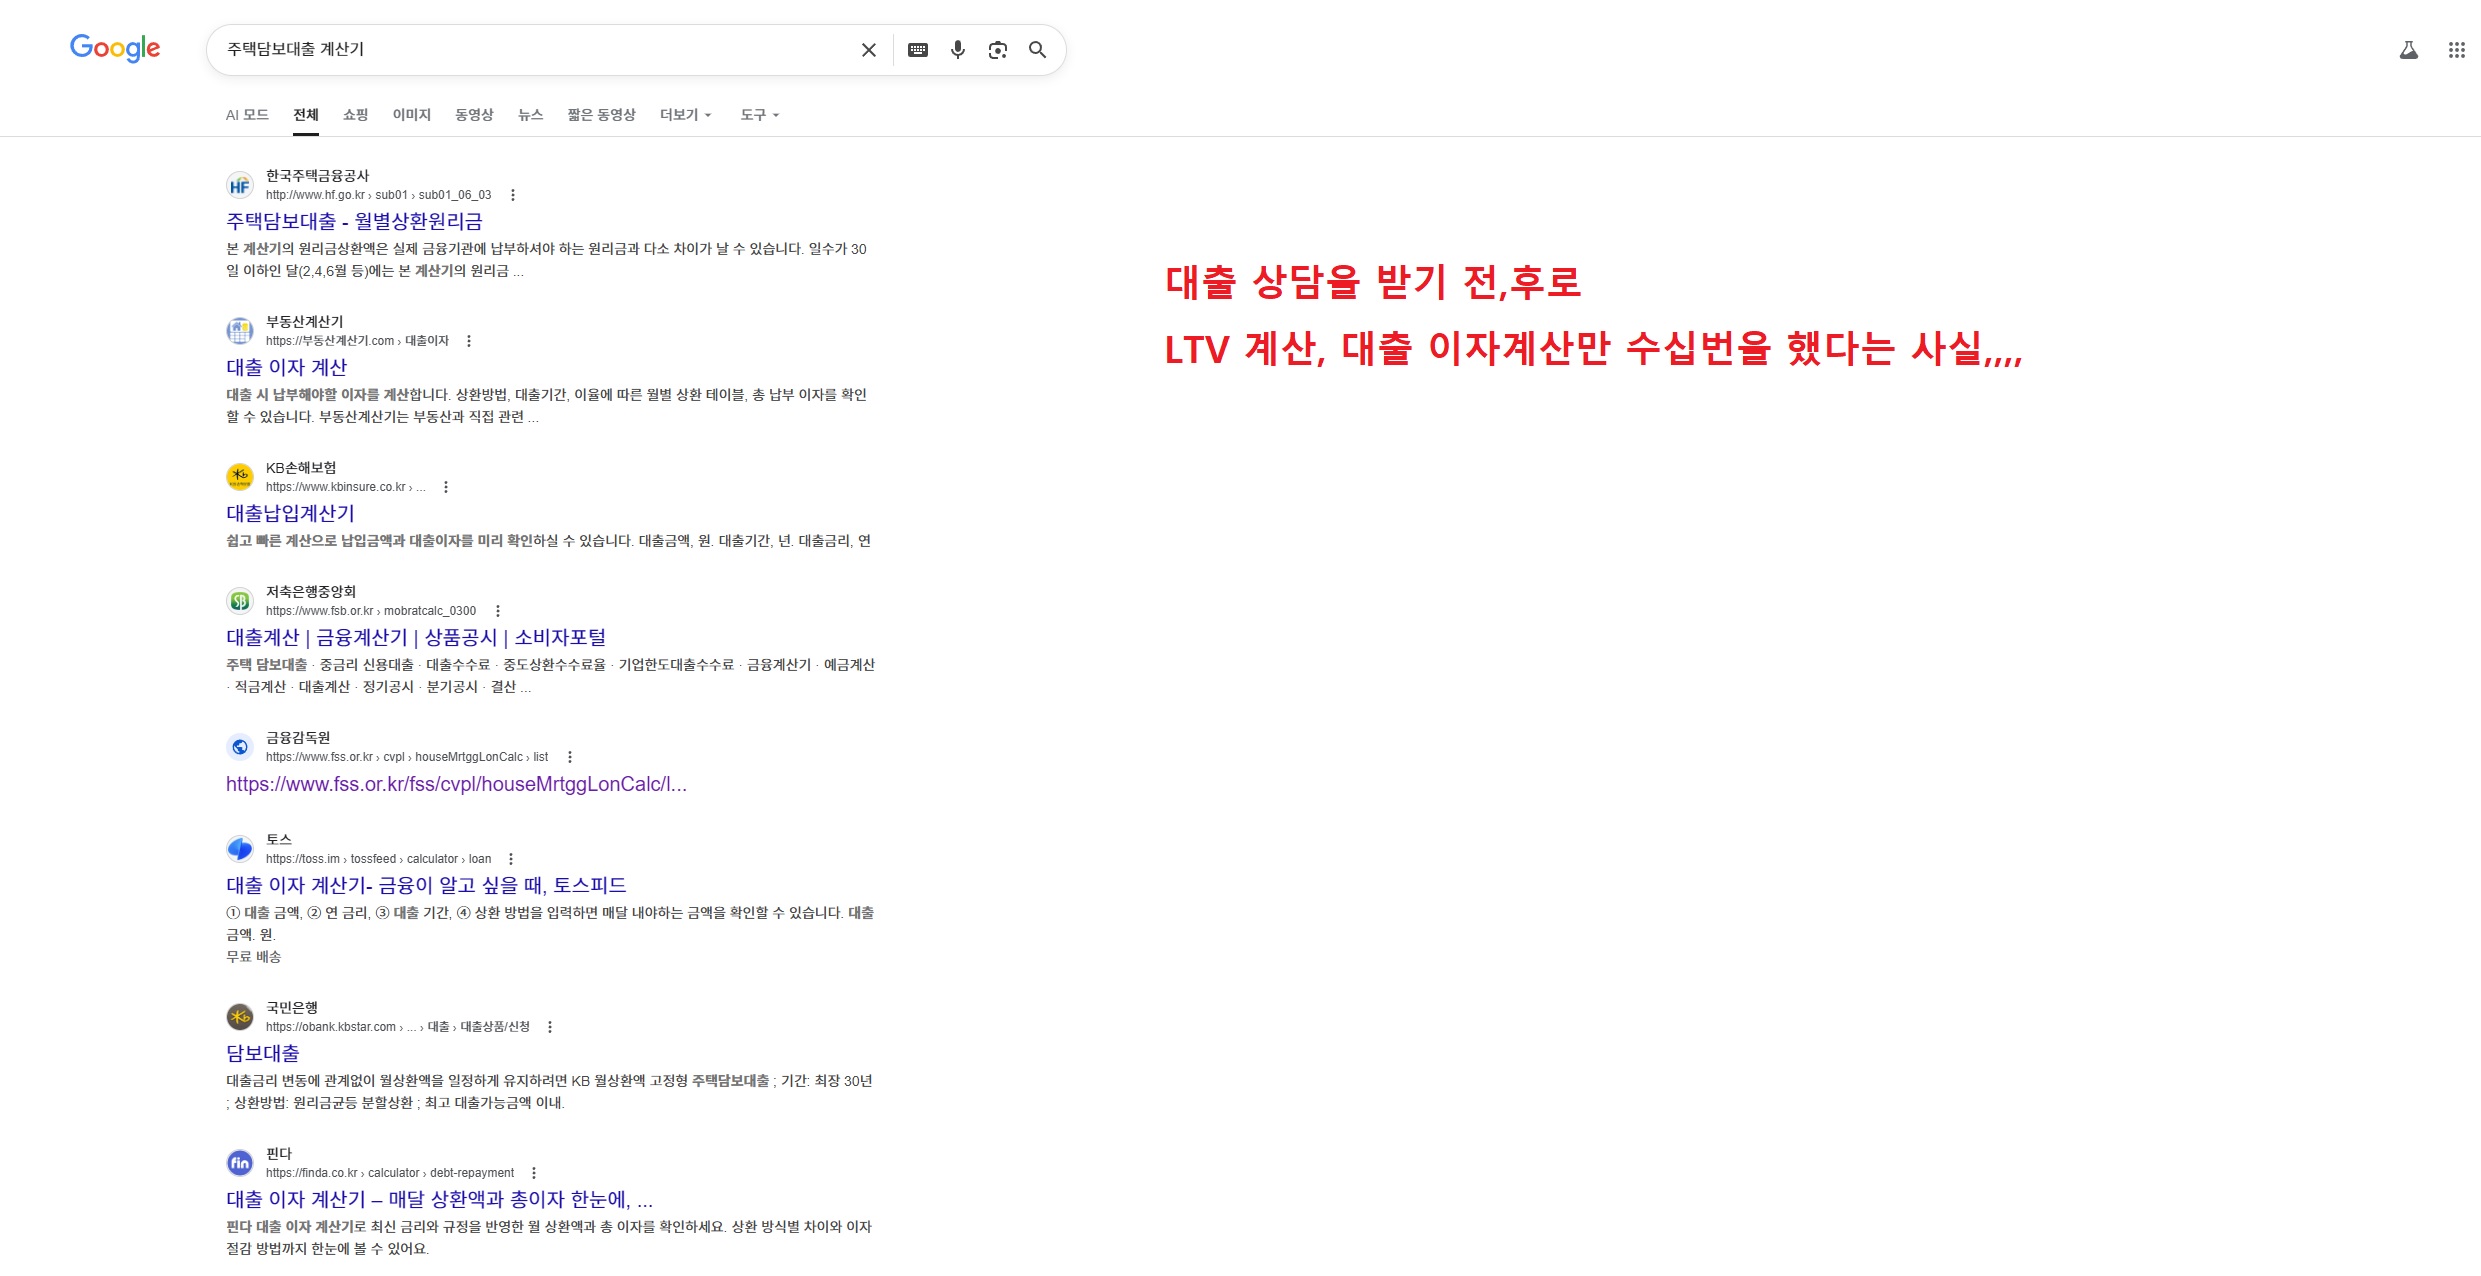Click the https://finda.co.kr calculator breadcrumb
This screenshot has width=2481, height=1276.
pyautogui.click(x=390, y=1173)
